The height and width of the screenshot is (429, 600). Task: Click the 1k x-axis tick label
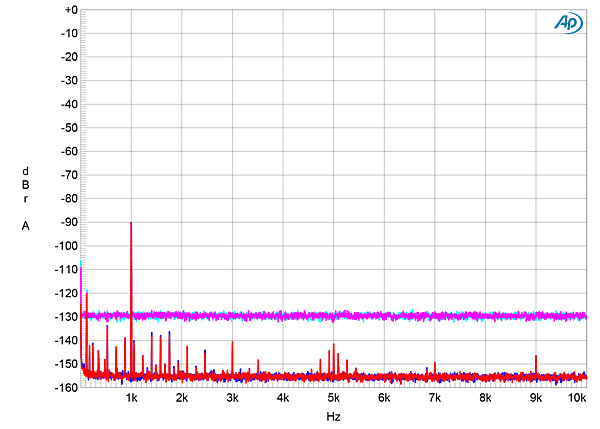[x=131, y=398]
